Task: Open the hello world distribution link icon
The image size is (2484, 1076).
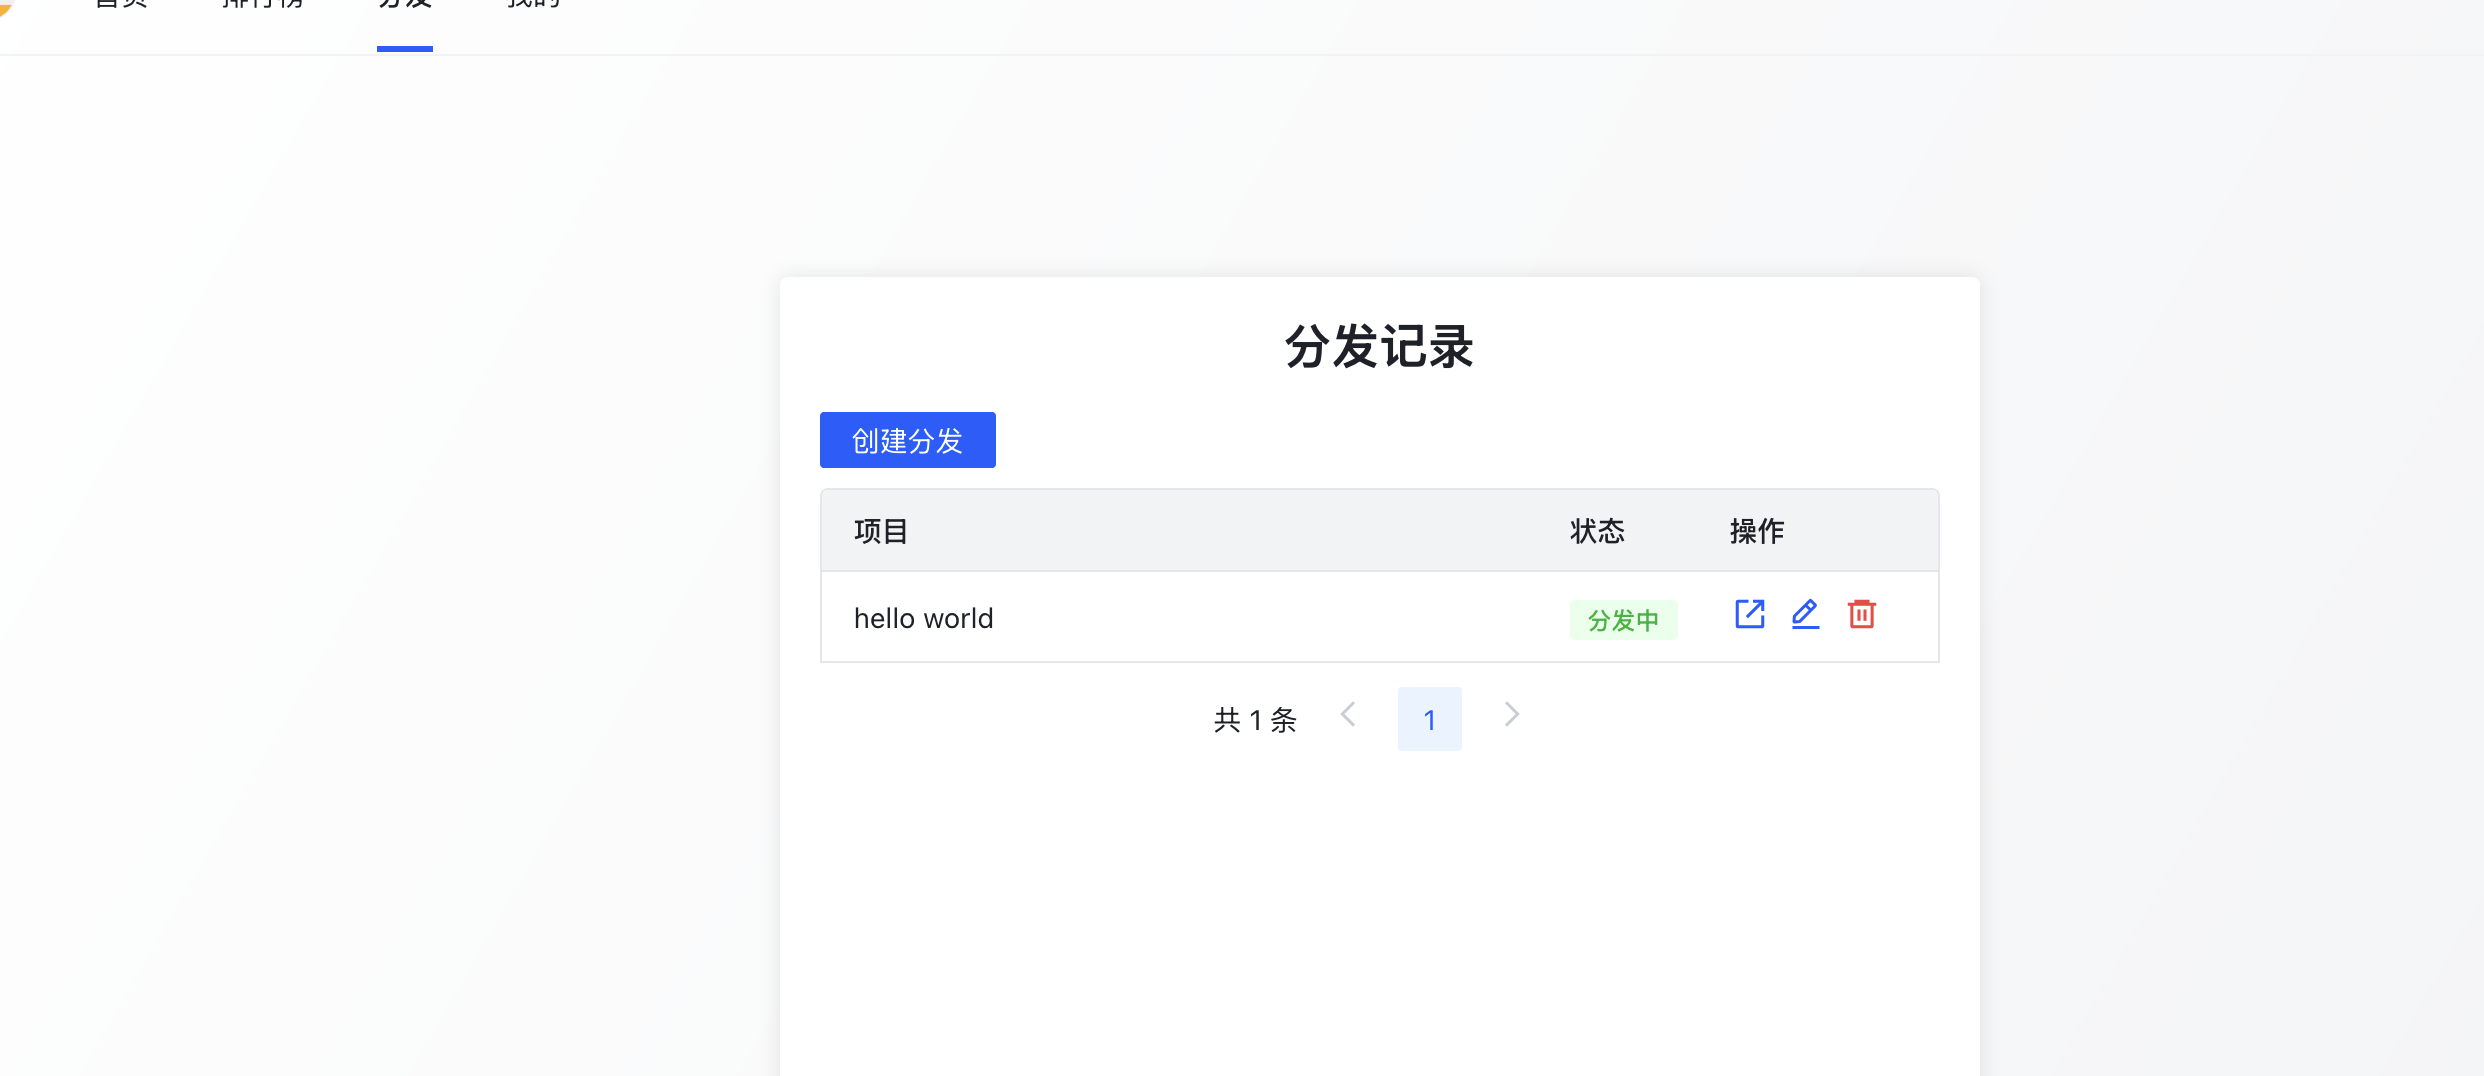Action: (1749, 614)
